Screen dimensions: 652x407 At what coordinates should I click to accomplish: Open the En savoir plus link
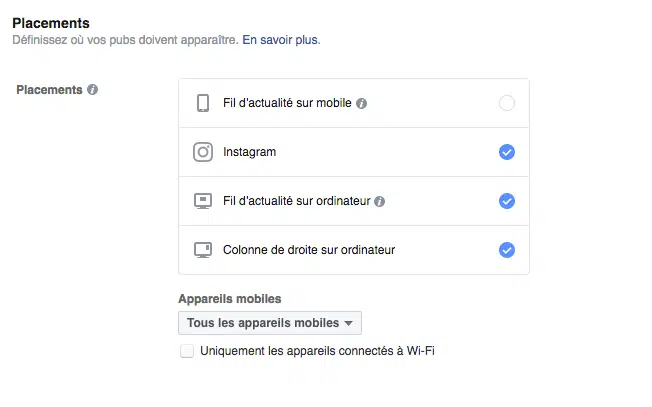(281, 41)
